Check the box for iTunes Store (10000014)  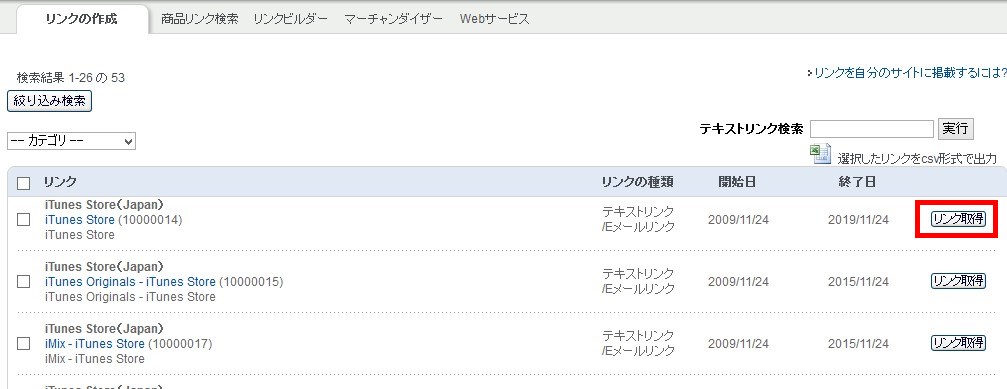(24, 220)
